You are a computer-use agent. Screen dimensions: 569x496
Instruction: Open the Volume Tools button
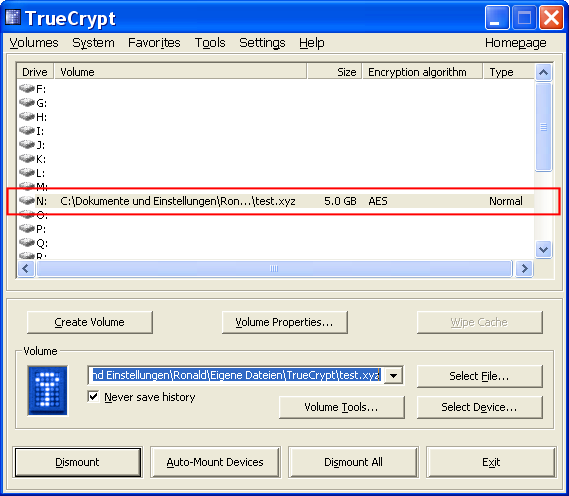(x=341, y=407)
